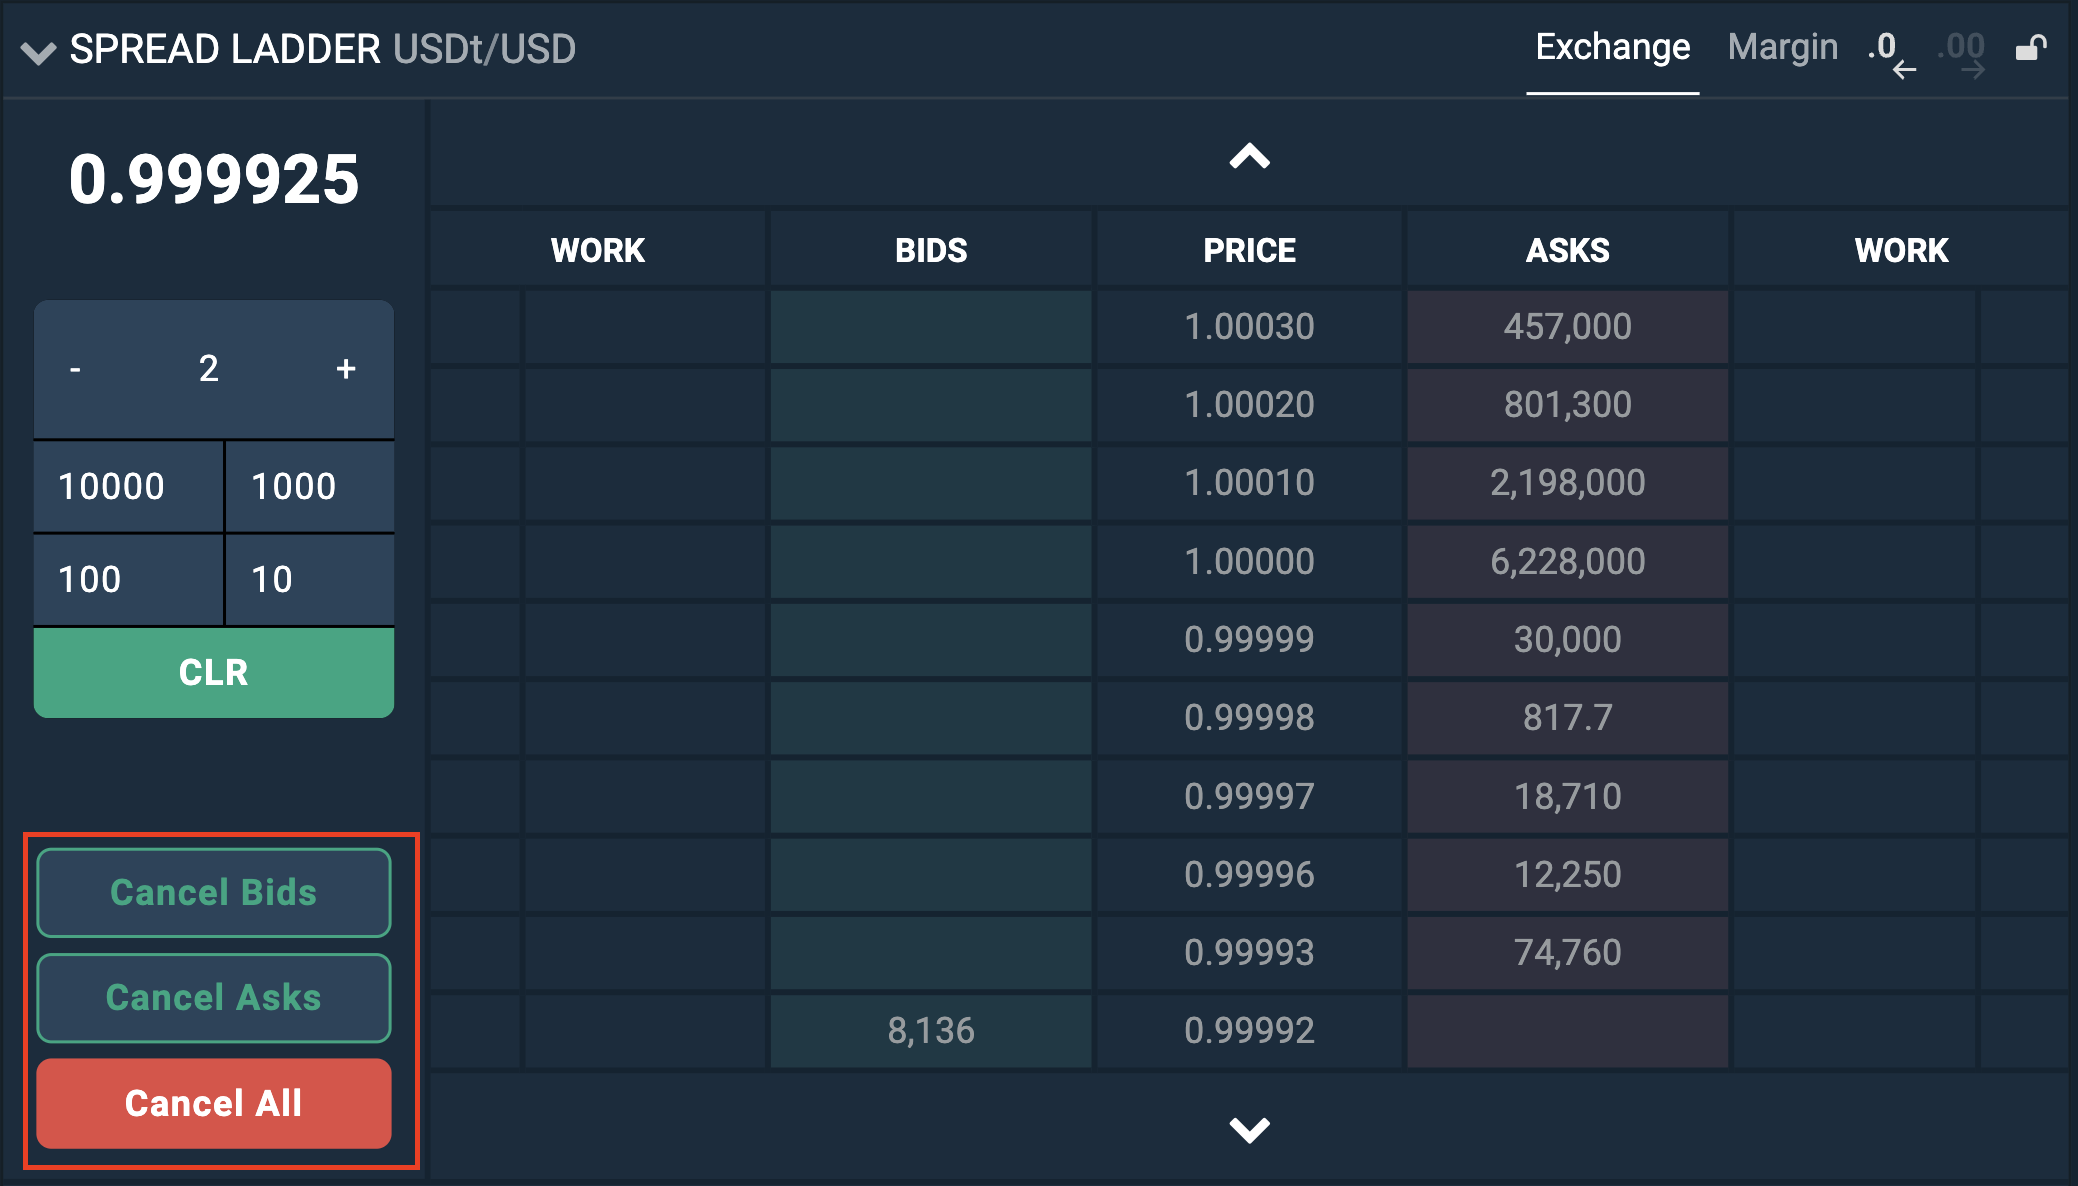Click the Cancel Asks button
Viewport: 2078px width, 1186px height.
tap(213, 998)
